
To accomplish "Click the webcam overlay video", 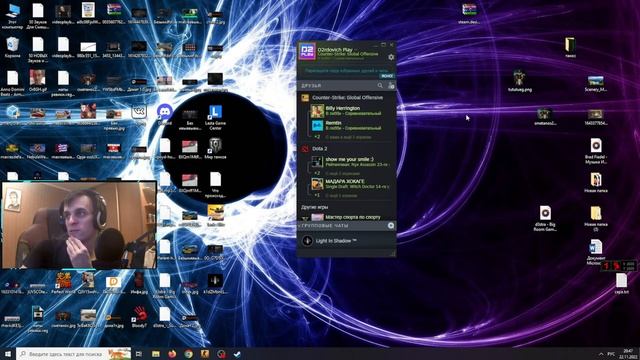I will (79, 225).
